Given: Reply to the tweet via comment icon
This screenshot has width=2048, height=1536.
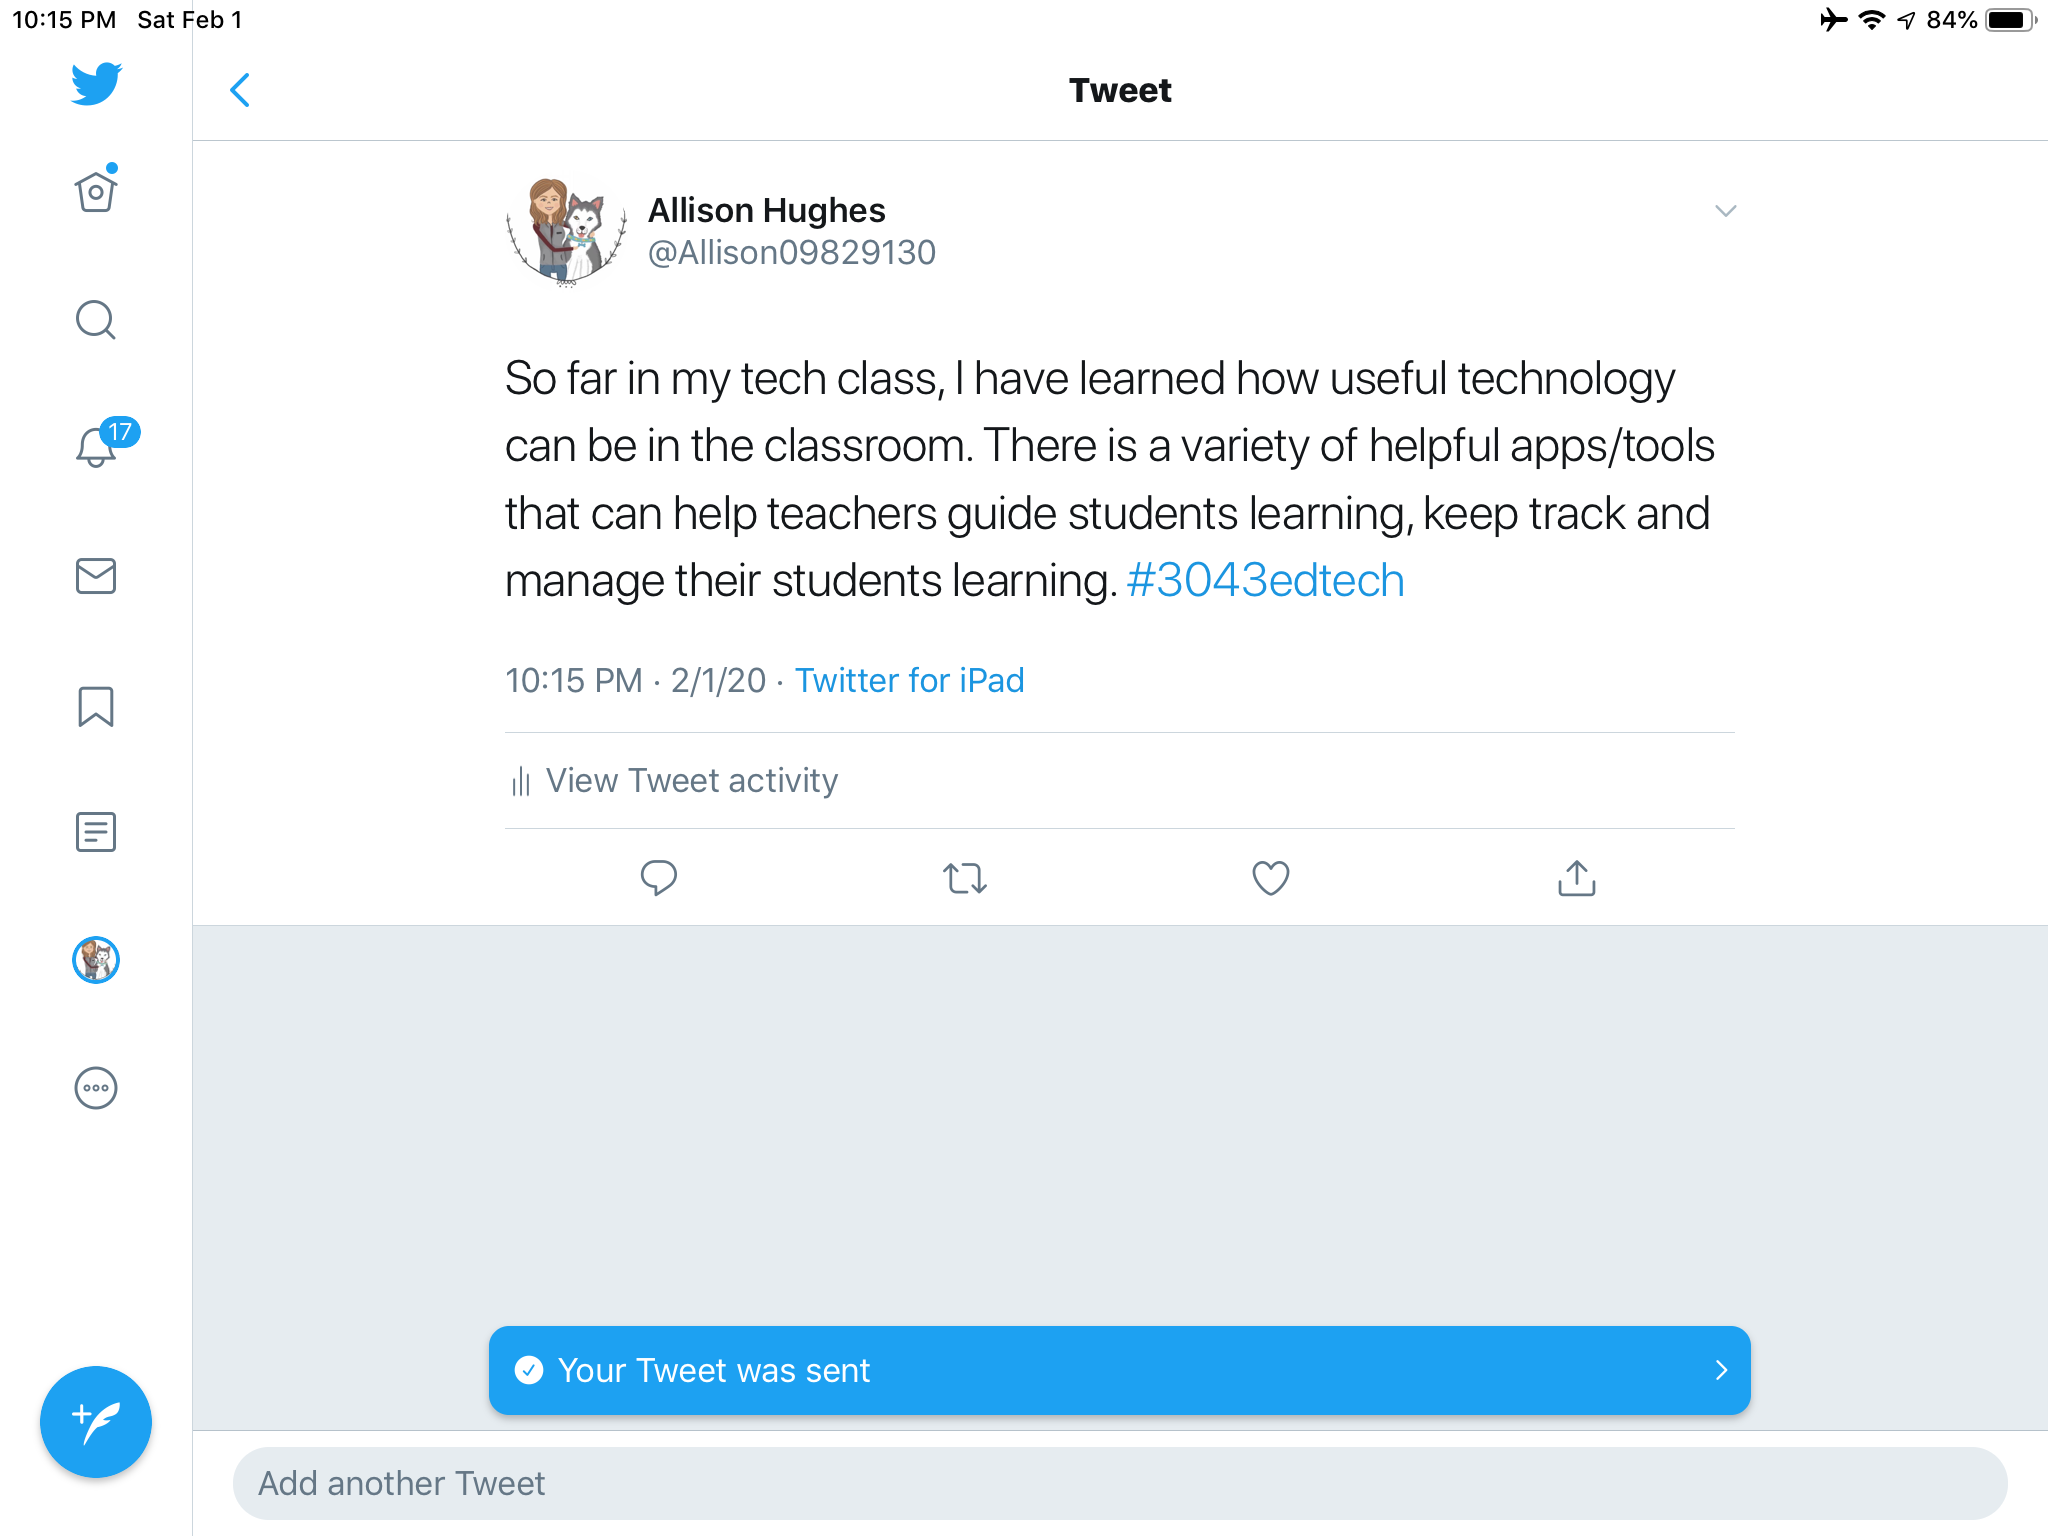Looking at the screenshot, I should 658,878.
